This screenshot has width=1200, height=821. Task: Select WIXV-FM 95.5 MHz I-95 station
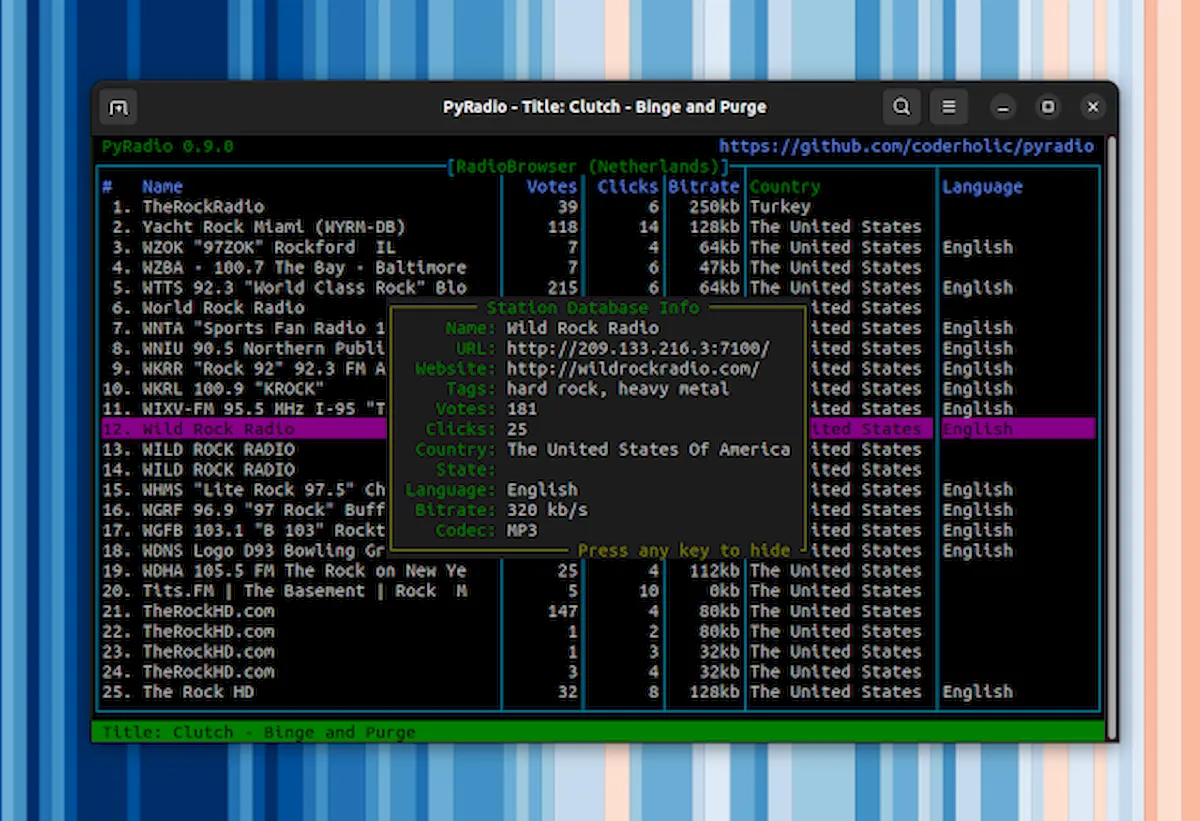pyautogui.click(x=244, y=409)
